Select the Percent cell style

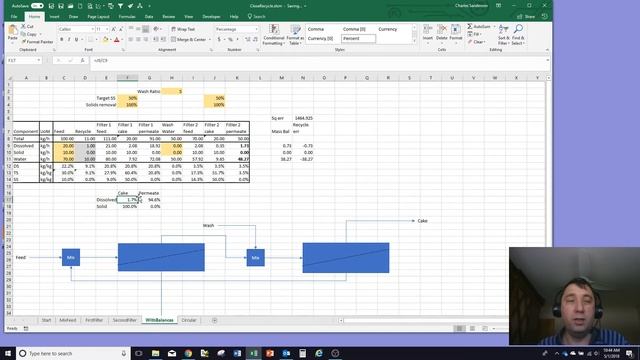click(x=358, y=38)
